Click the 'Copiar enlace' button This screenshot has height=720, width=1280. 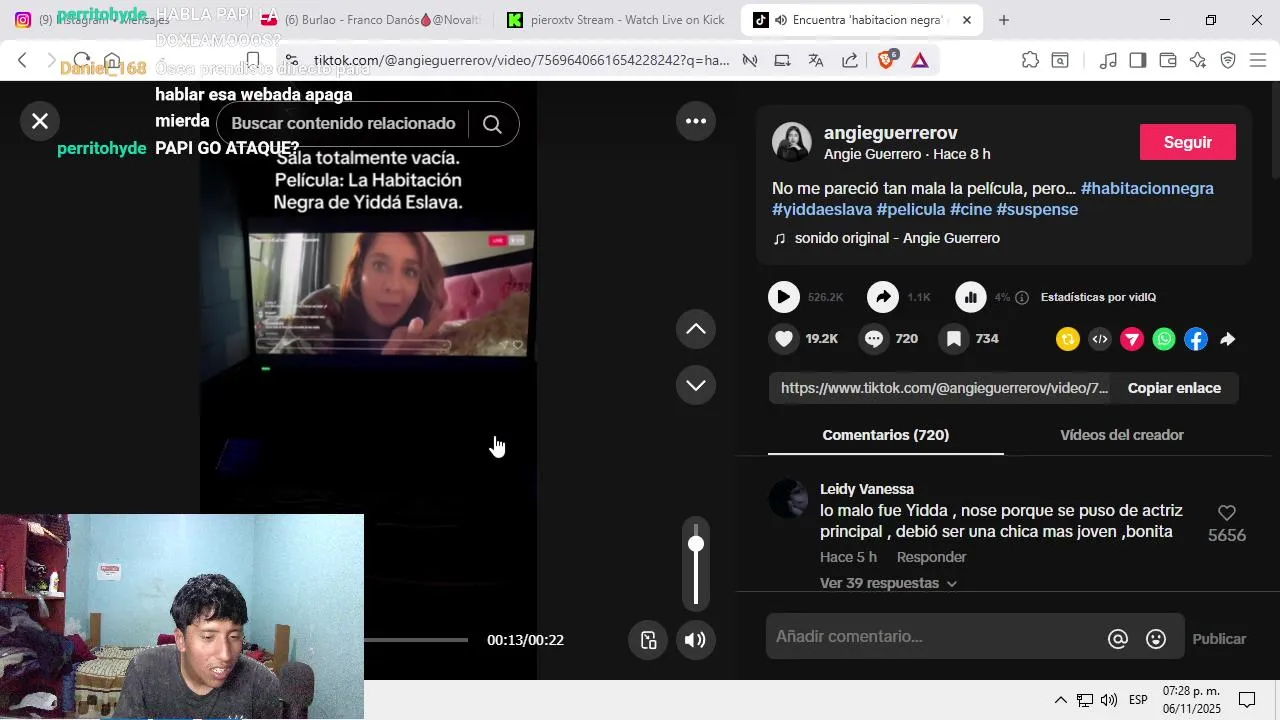click(x=1174, y=388)
